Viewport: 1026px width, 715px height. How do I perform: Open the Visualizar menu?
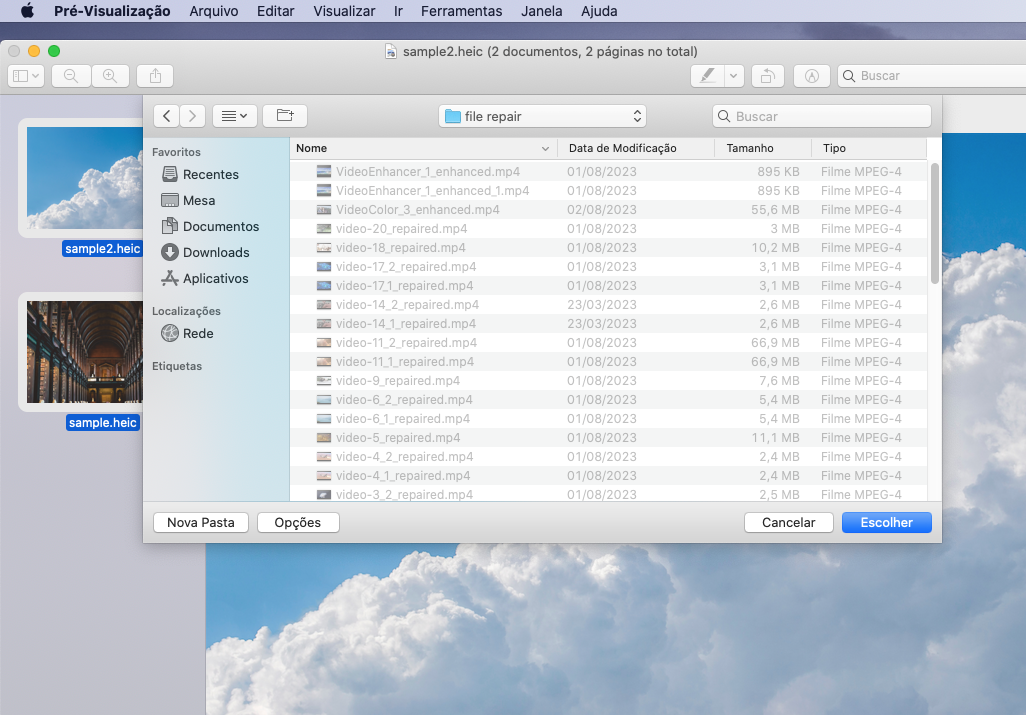coord(344,12)
